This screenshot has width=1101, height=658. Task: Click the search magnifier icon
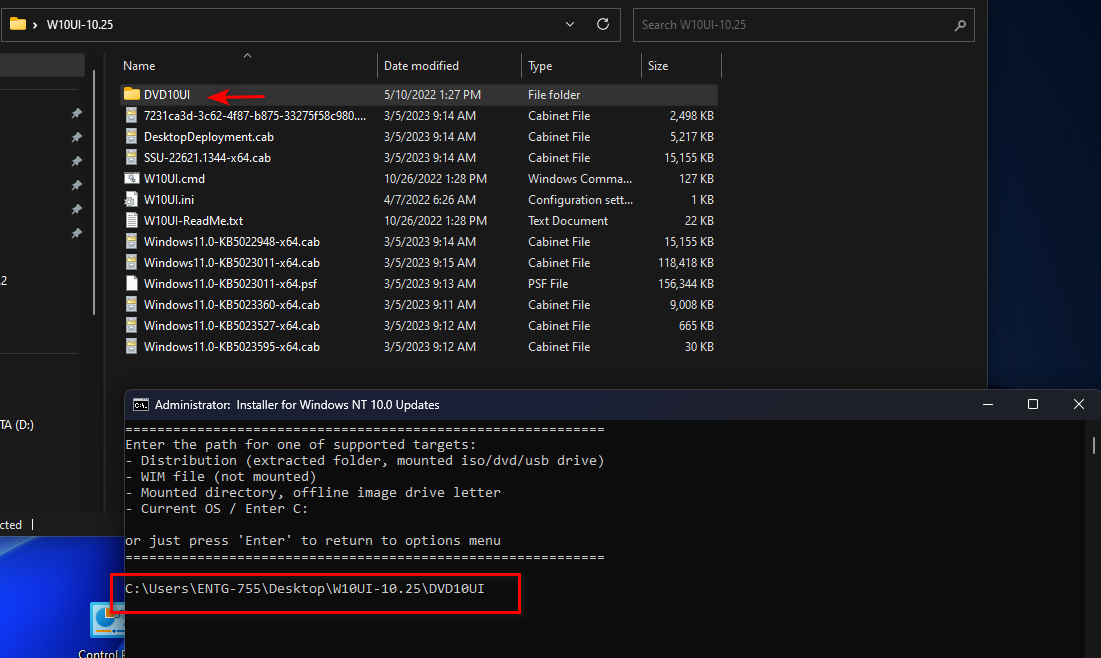click(960, 25)
